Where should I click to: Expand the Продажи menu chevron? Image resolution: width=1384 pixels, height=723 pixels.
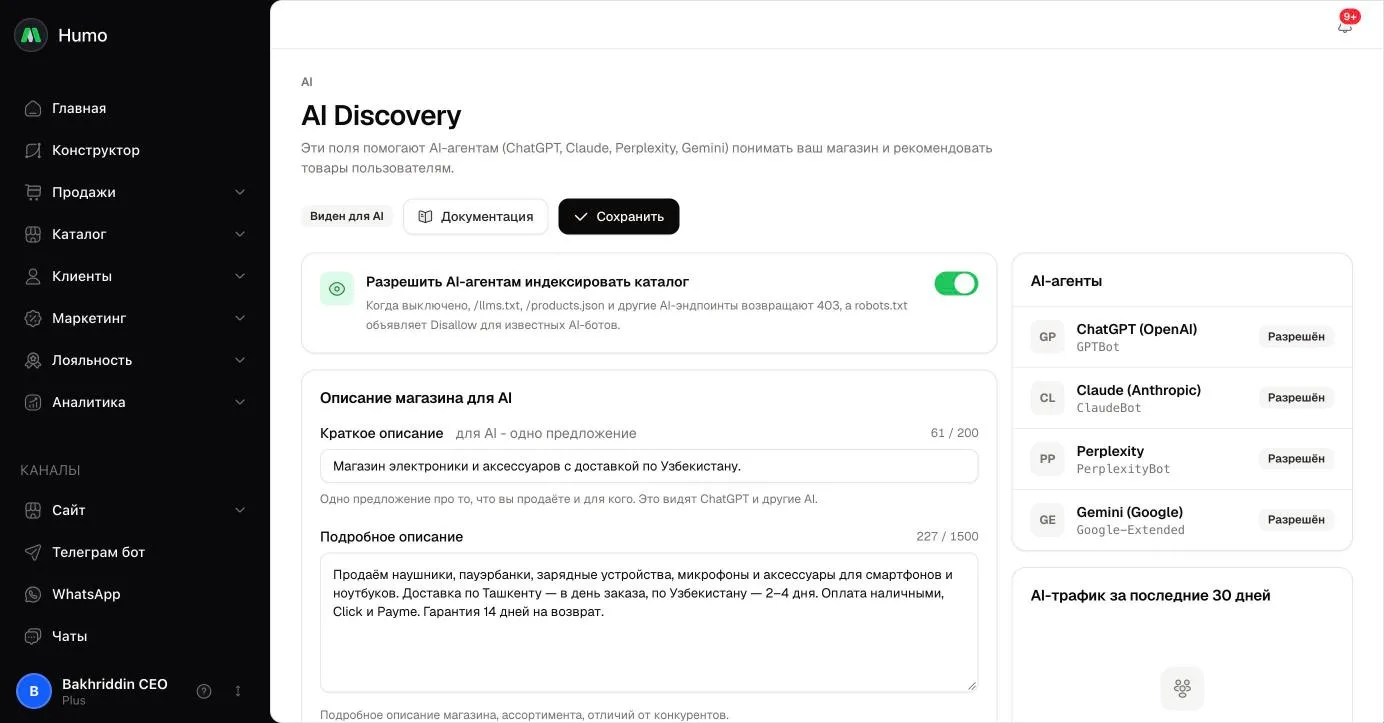240,192
